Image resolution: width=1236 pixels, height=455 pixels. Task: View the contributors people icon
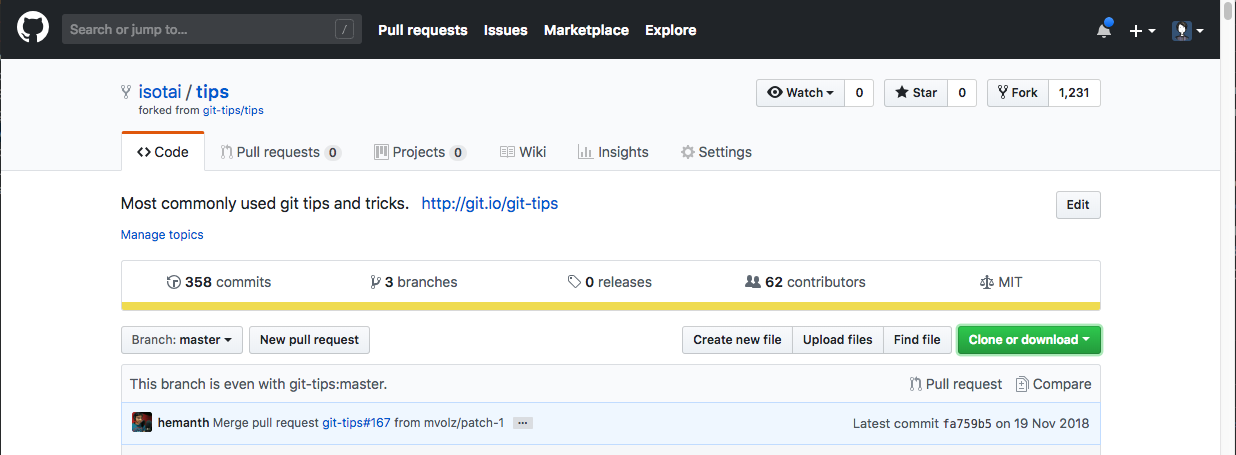click(x=753, y=282)
